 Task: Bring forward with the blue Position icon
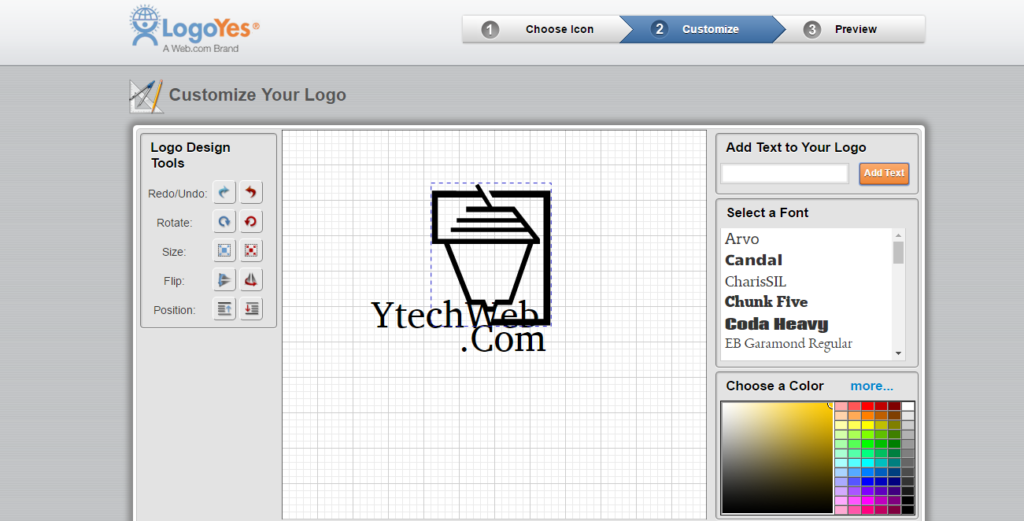click(x=224, y=309)
